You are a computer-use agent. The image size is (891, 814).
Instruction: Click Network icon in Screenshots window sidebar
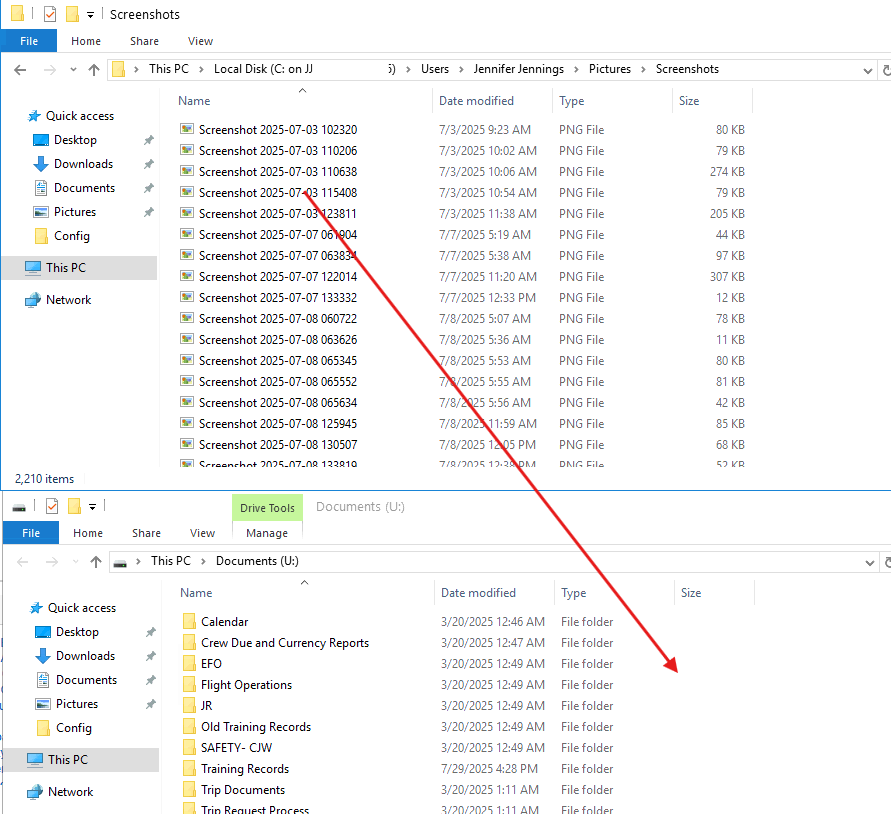33,300
